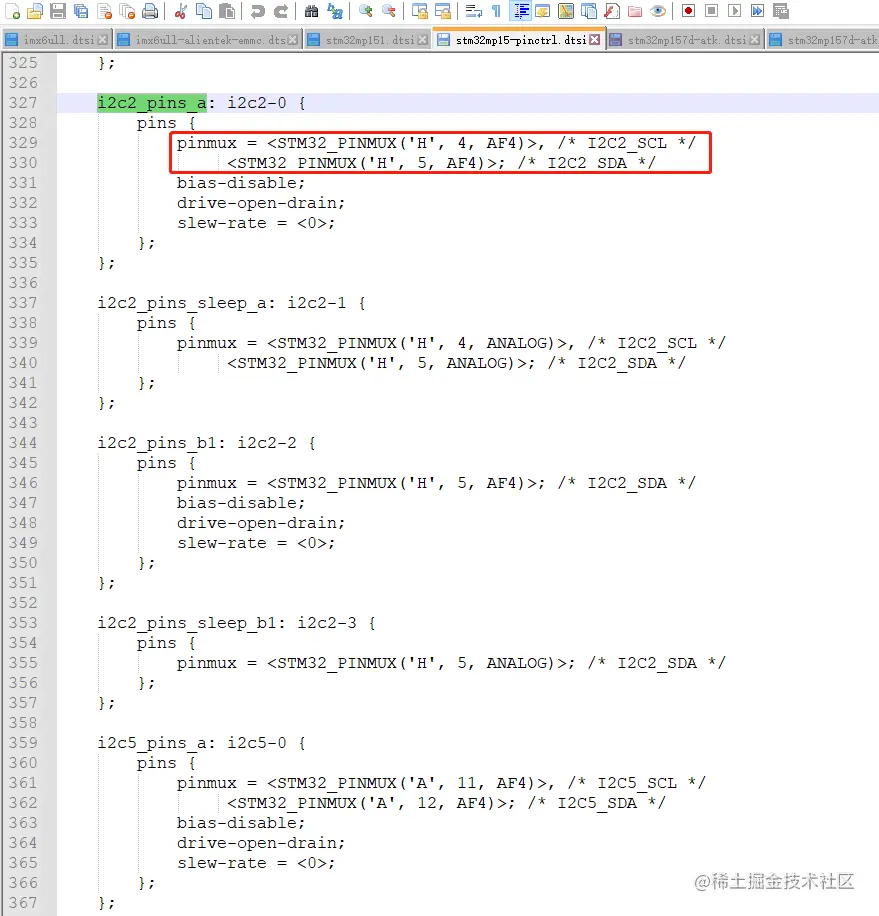Click line number 359 in the margin
Screen dimensions: 879x916
click(x=23, y=743)
